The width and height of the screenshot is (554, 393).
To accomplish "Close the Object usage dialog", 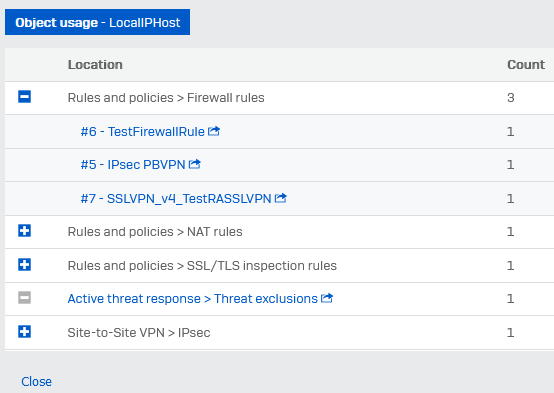I will [x=36, y=382].
